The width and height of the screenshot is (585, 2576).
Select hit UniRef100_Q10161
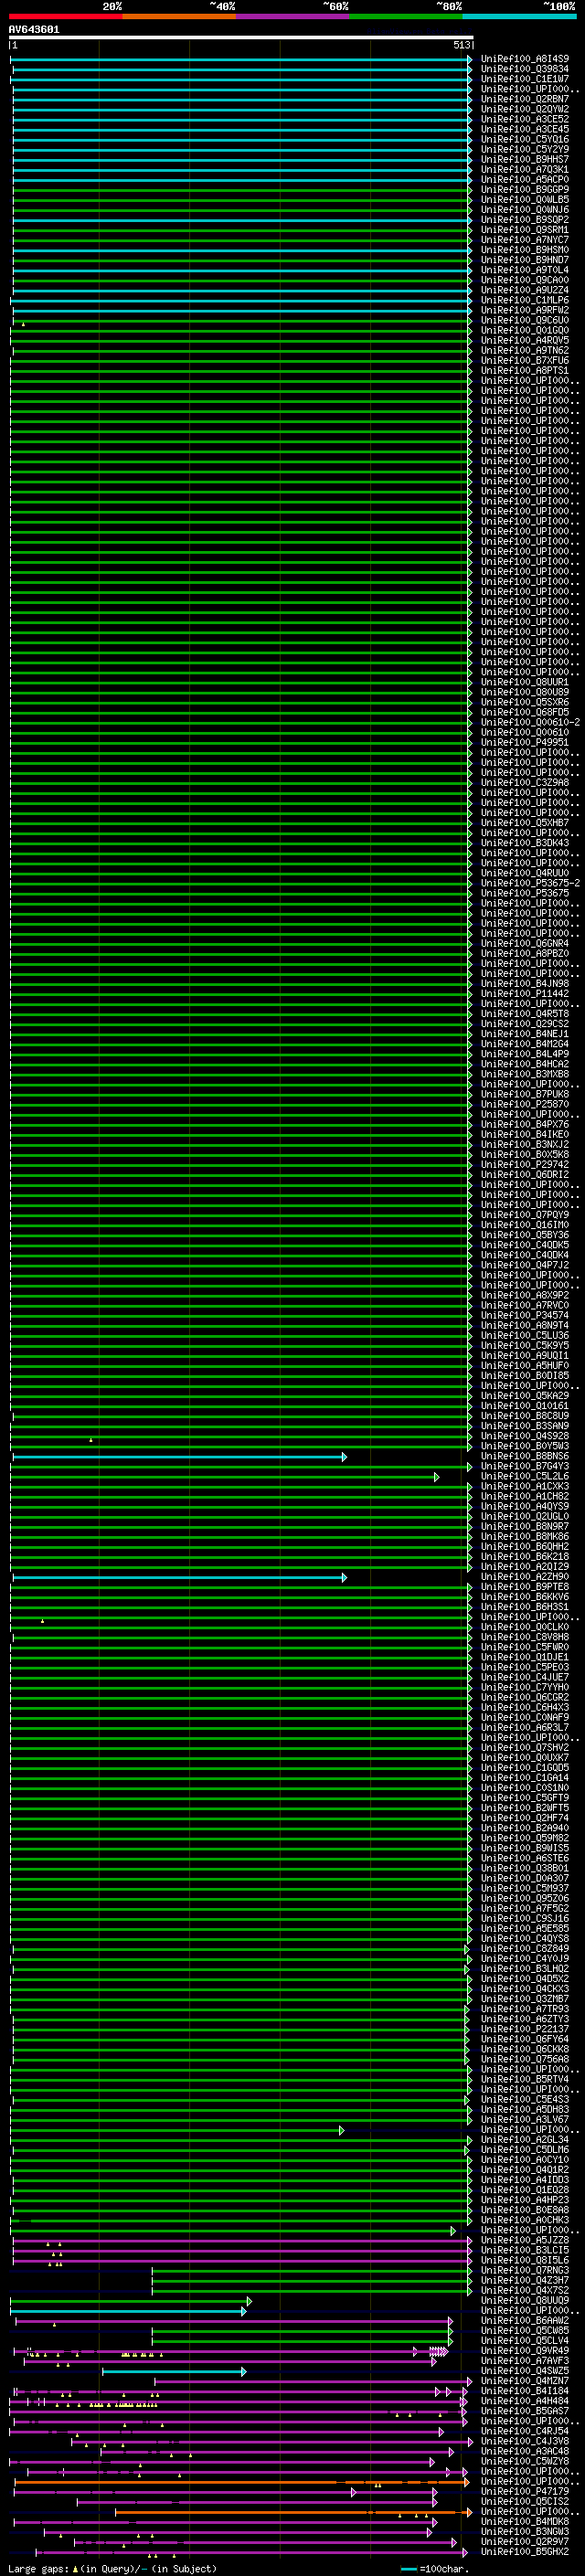click(x=524, y=1406)
